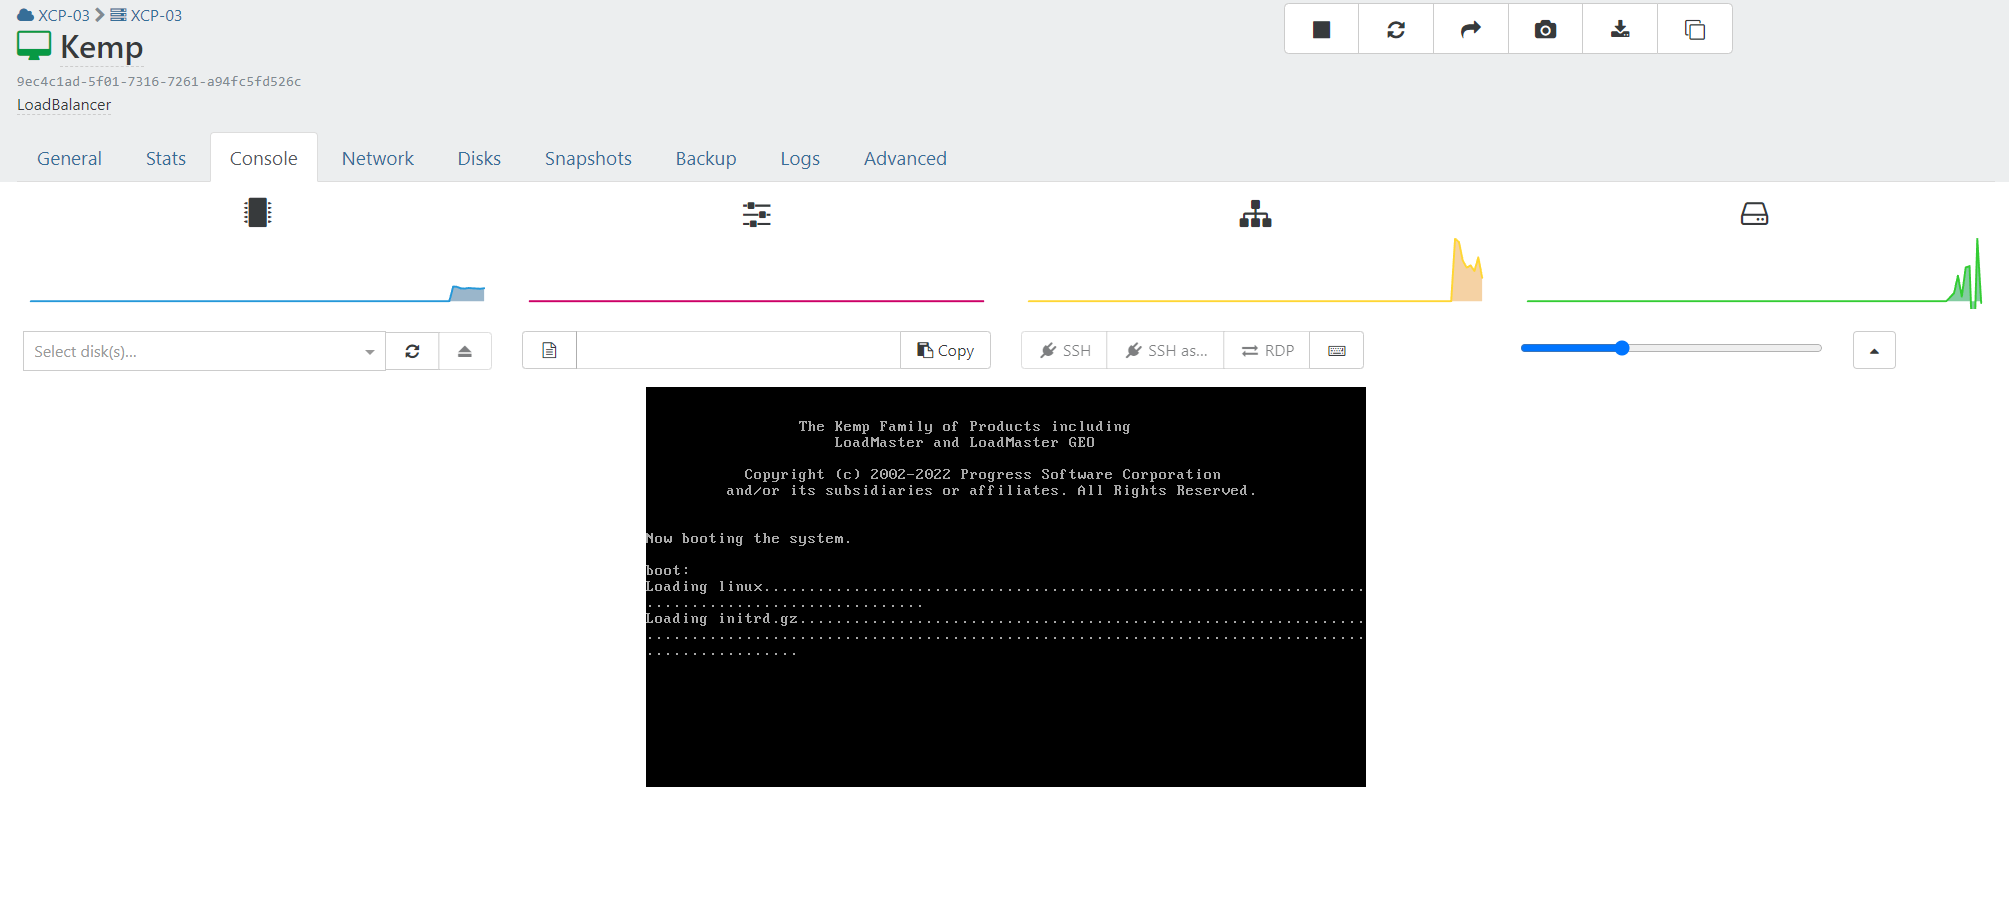
Task: Select the Console tab
Action: (x=264, y=158)
